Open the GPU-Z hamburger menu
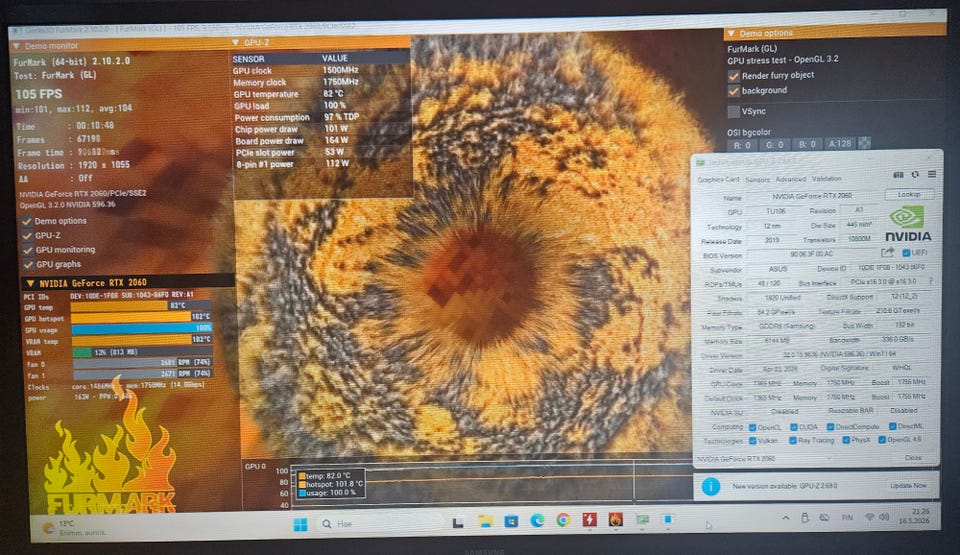960x555 pixels. (x=932, y=175)
